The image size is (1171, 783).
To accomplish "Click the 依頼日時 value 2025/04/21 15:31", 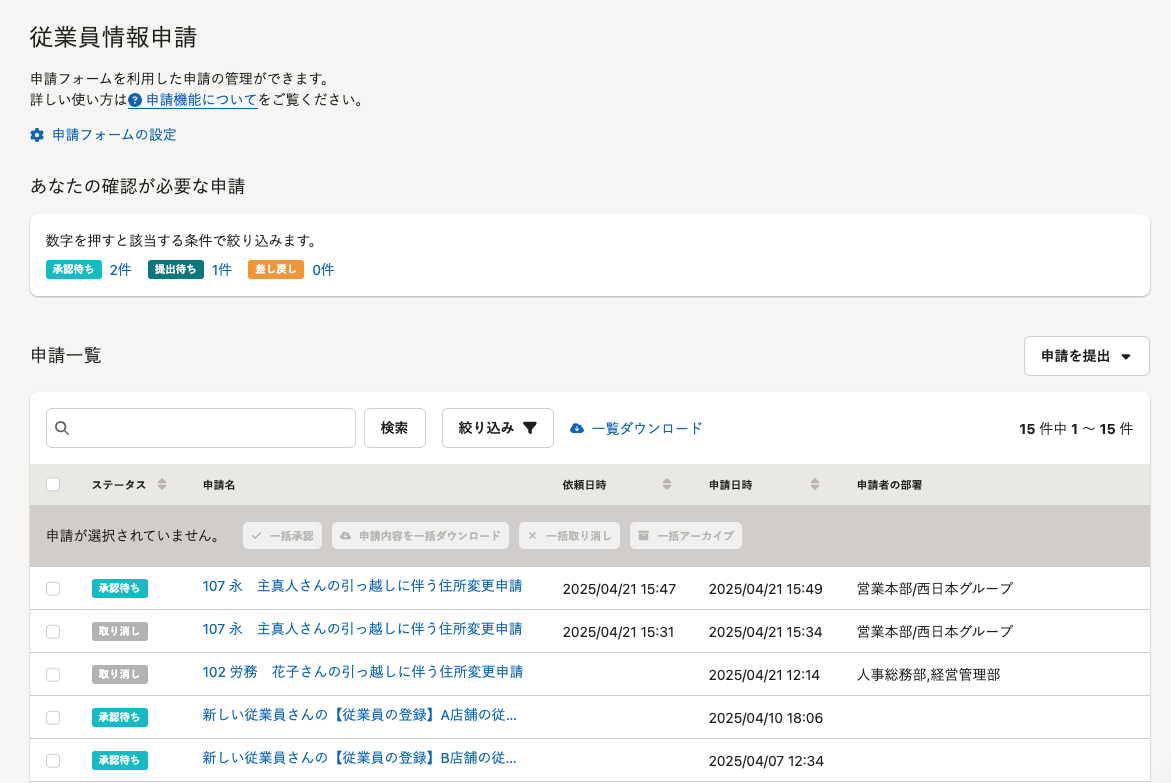I will click(618, 632).
